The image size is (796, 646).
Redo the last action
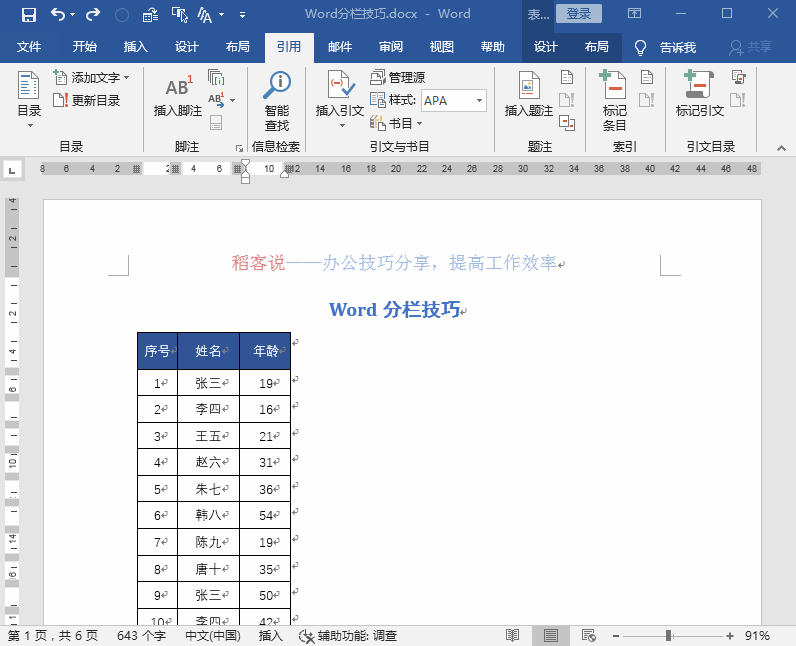tap(92, 14)
